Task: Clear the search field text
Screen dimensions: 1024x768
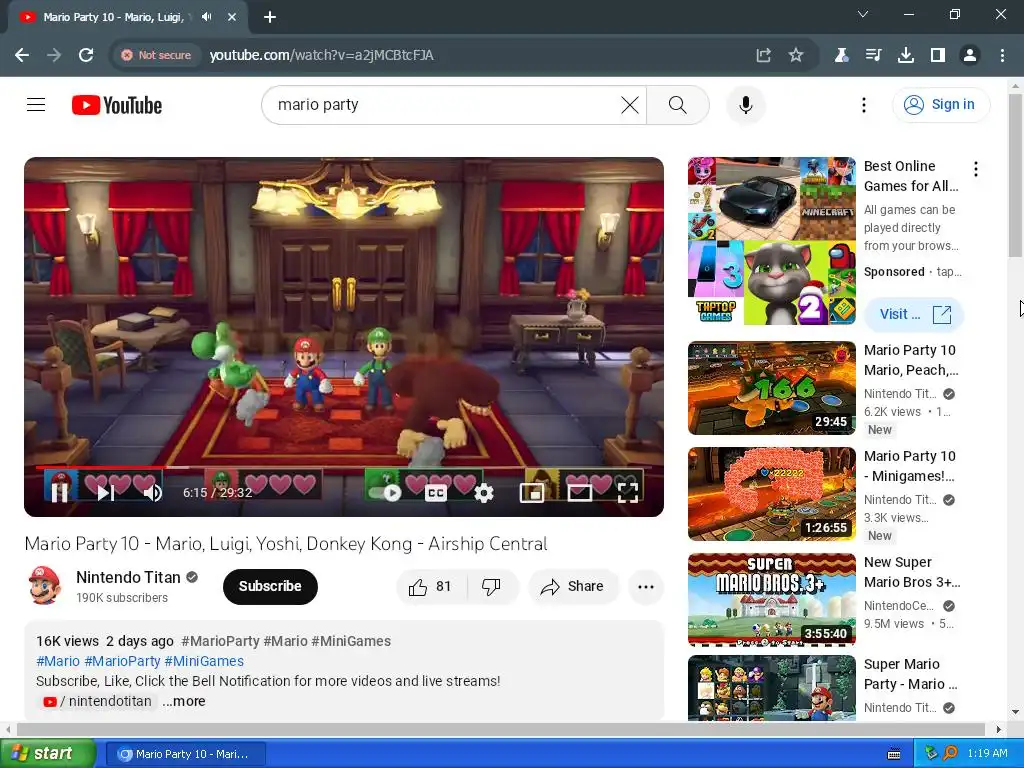Action: pyautogui.click(x=630, y=104)
